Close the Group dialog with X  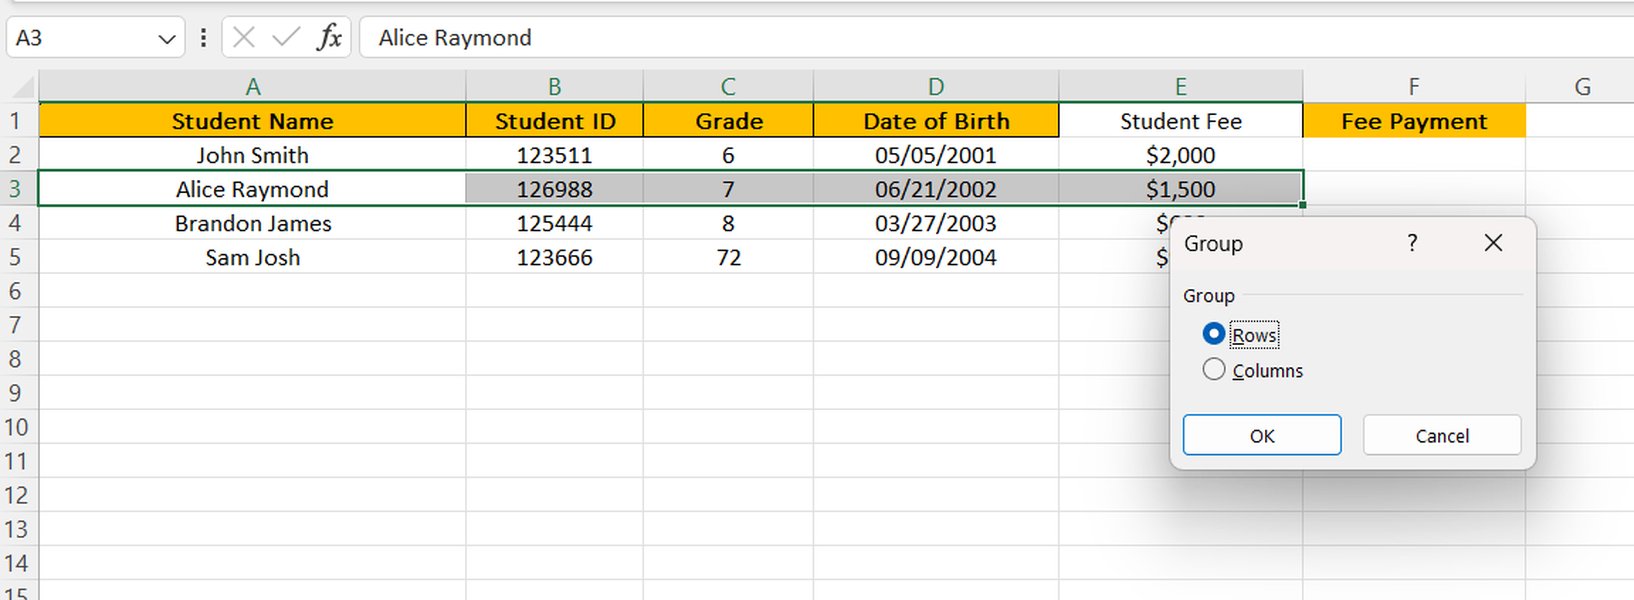pos(1493,243)
